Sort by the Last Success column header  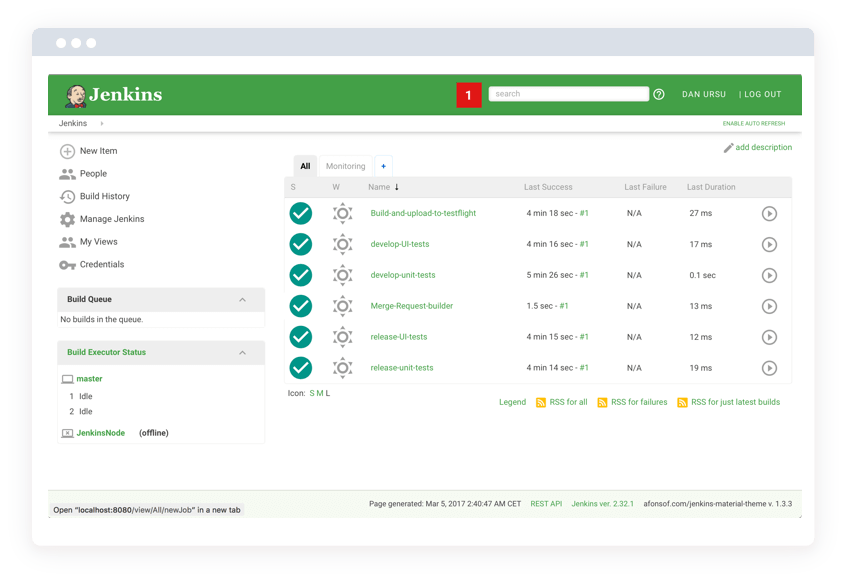point(548,187)
